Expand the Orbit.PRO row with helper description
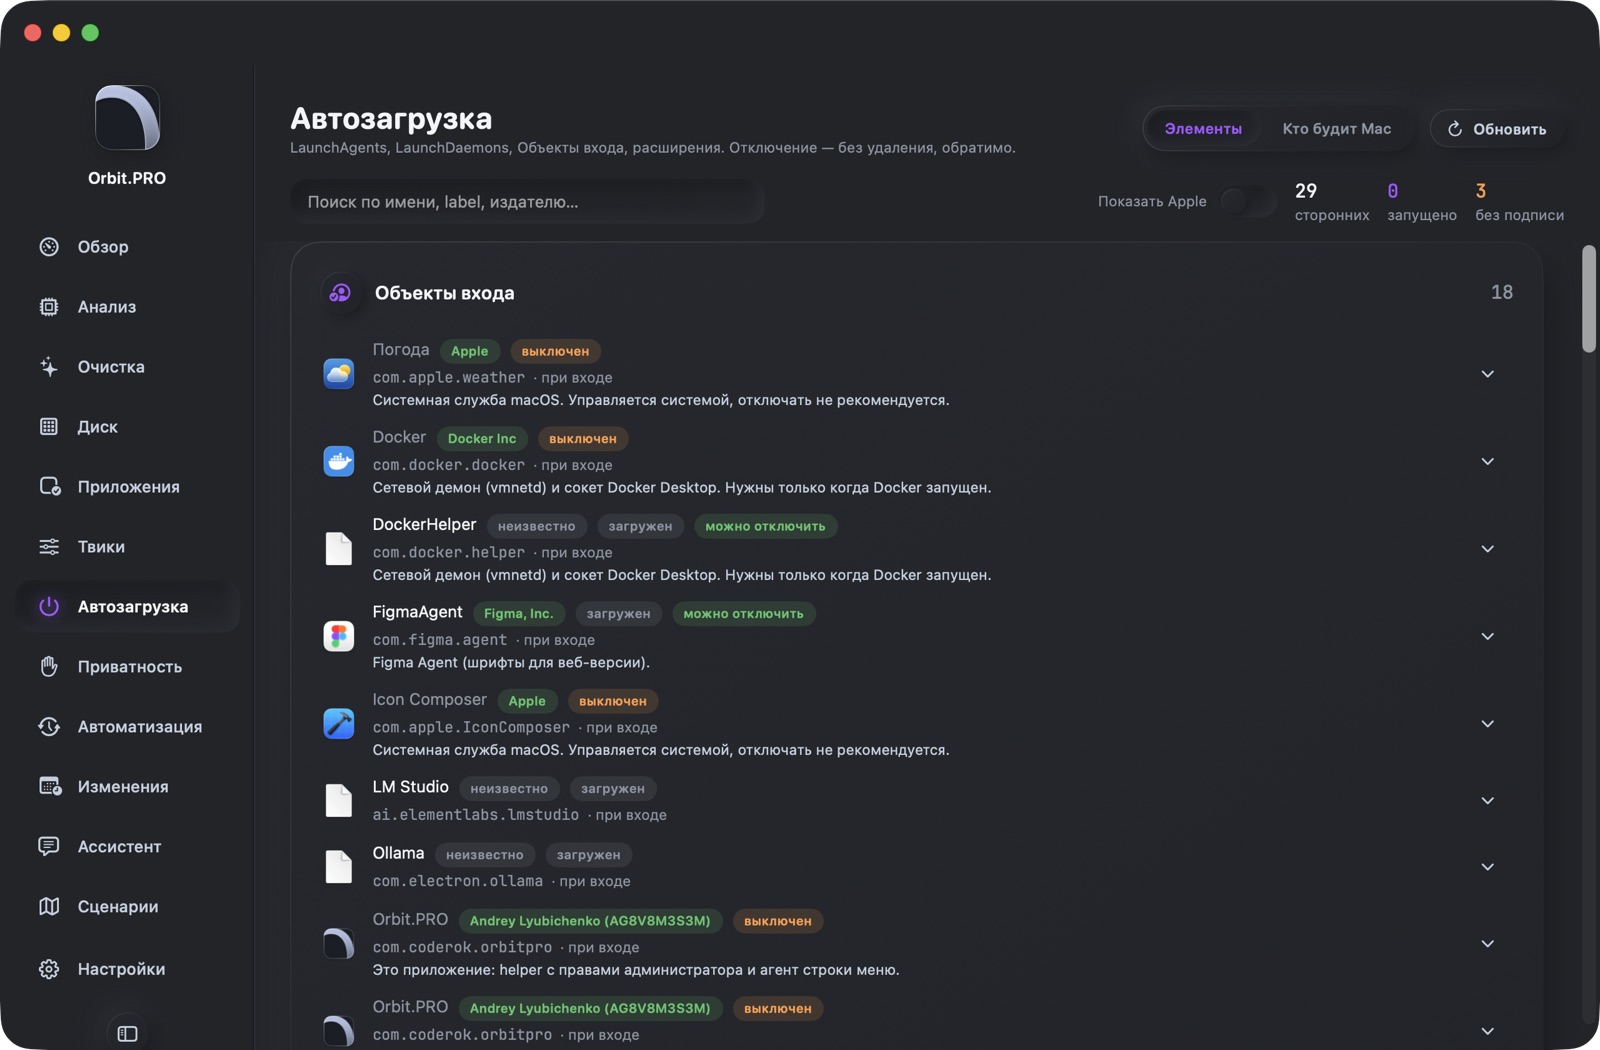 1488,944
